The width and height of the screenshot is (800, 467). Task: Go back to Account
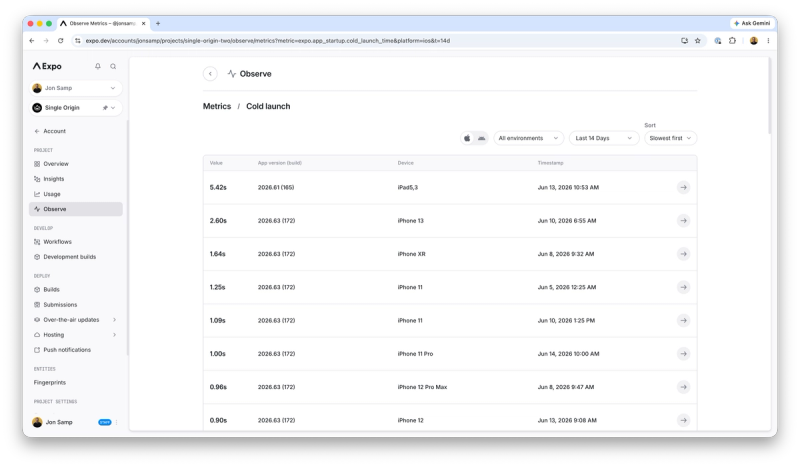[50, 131]
